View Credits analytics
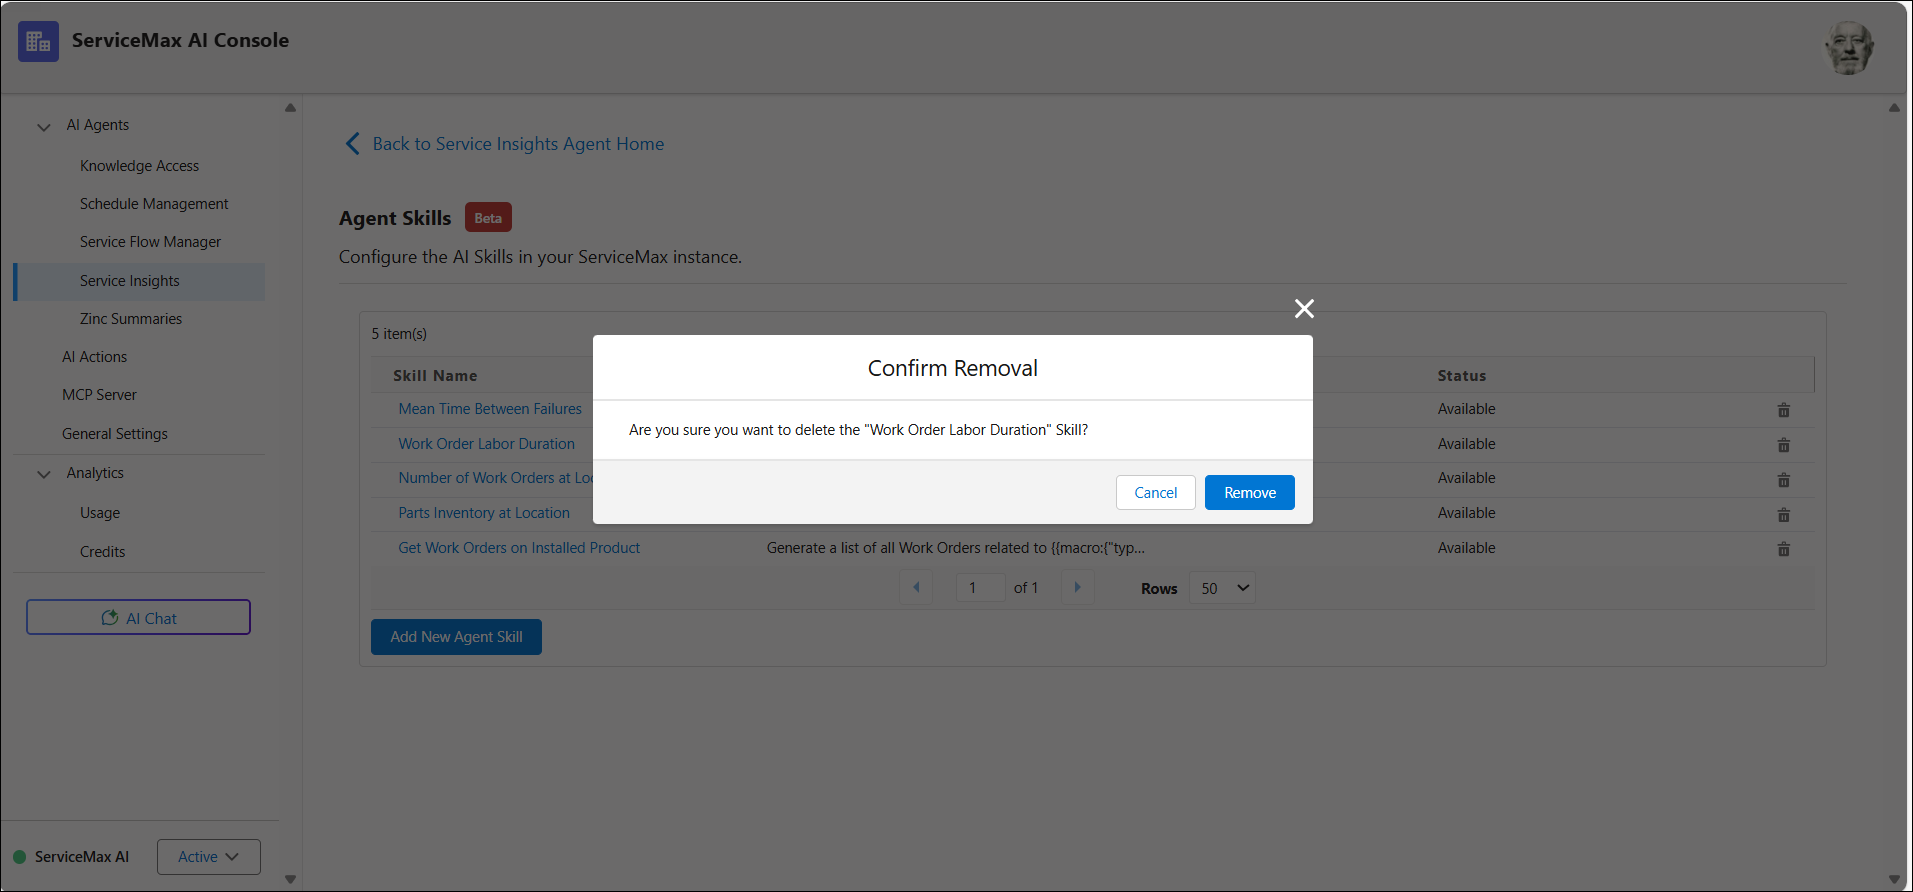 [x=103, y=552]
